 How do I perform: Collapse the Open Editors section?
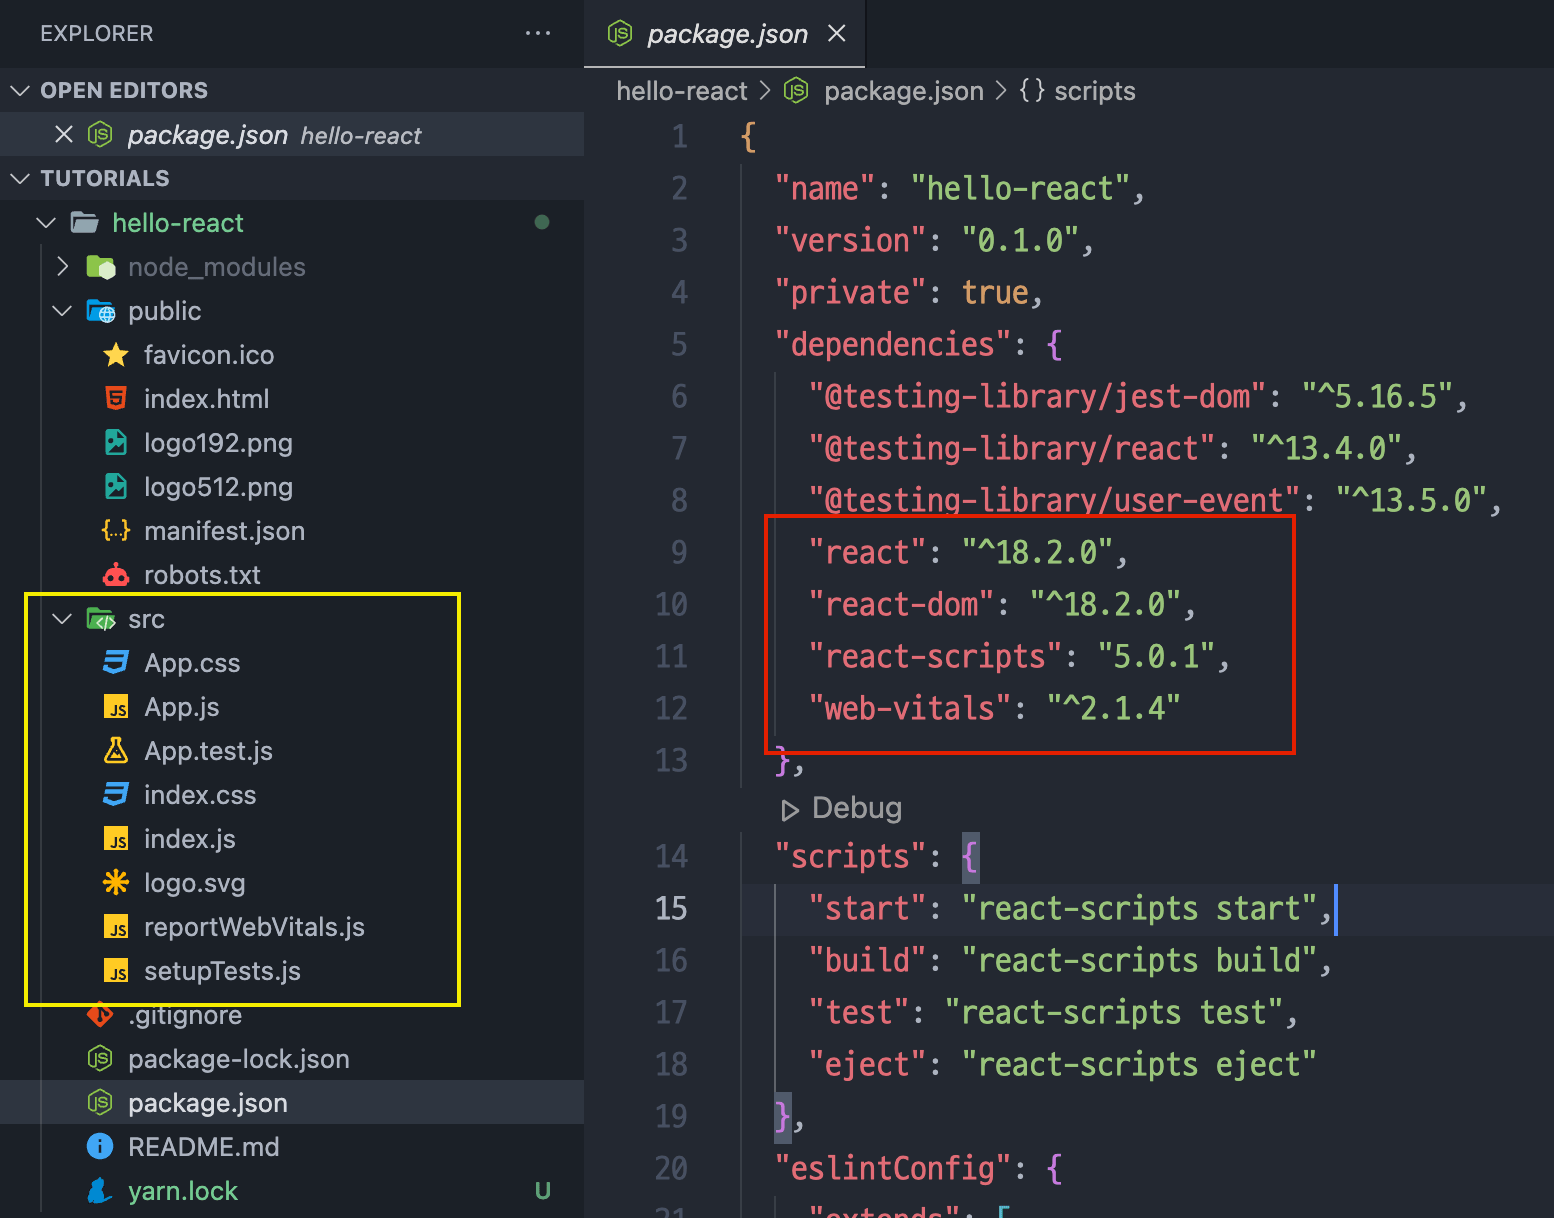click(20, 90)
